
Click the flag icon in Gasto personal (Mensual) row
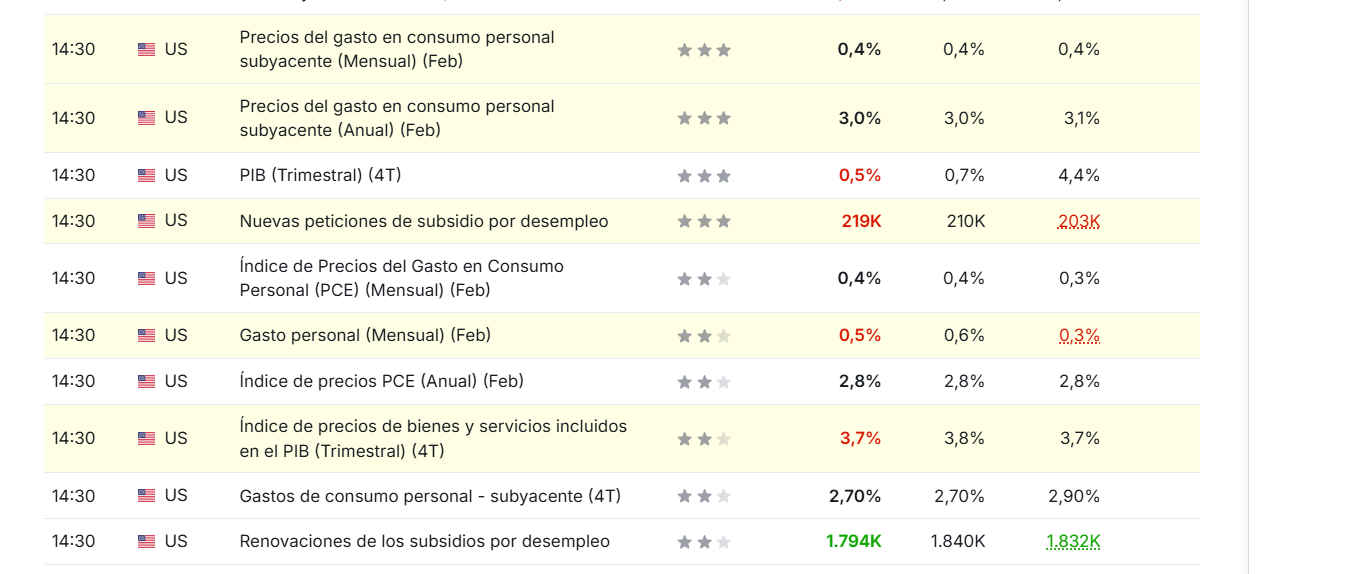146,336
